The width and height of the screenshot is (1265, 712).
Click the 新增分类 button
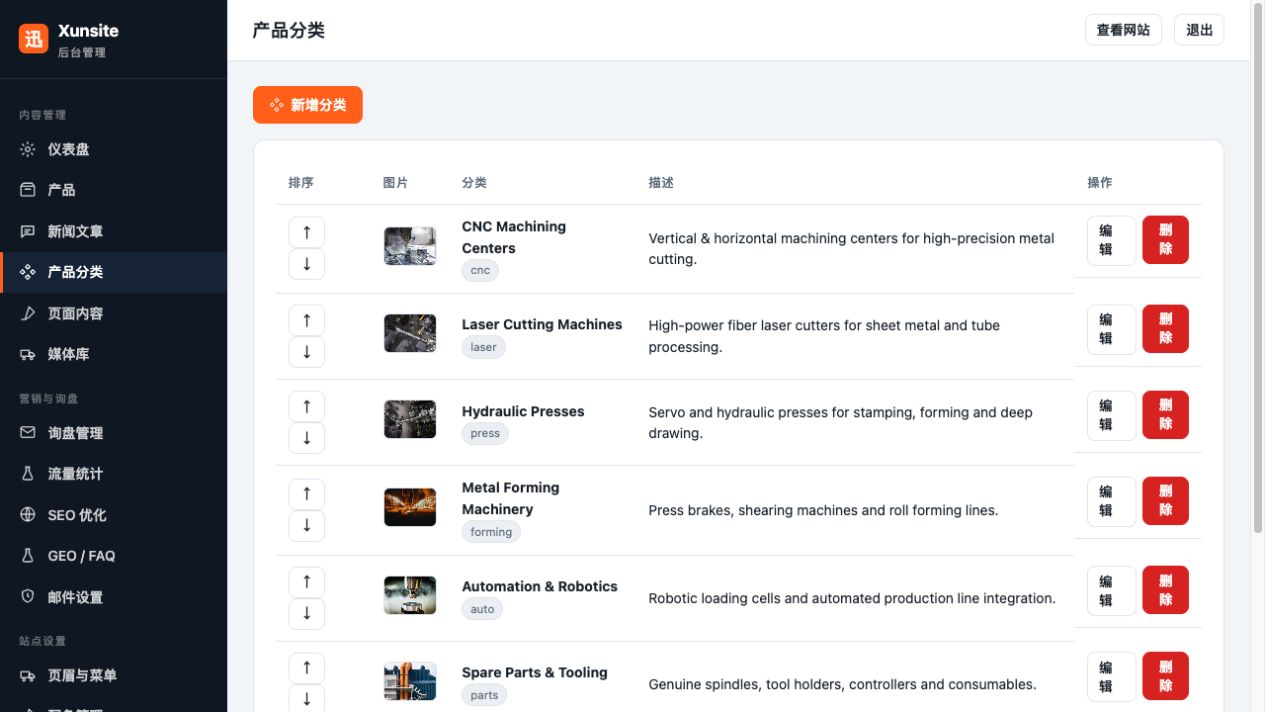(307, 105)
